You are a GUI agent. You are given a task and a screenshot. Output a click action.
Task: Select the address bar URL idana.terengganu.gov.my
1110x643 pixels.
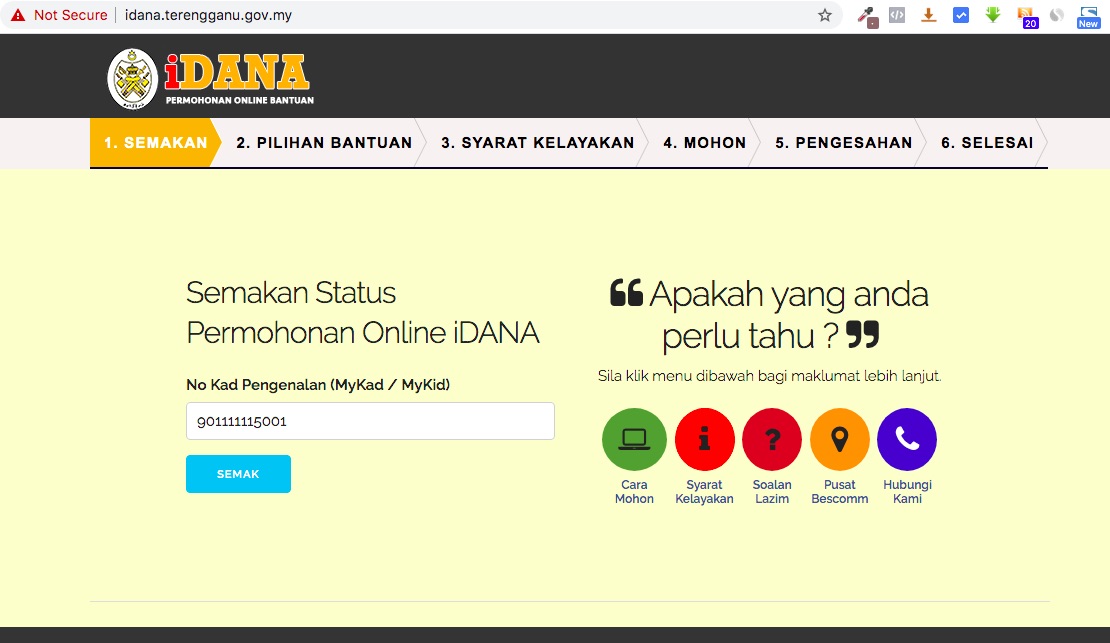[208, 15]
